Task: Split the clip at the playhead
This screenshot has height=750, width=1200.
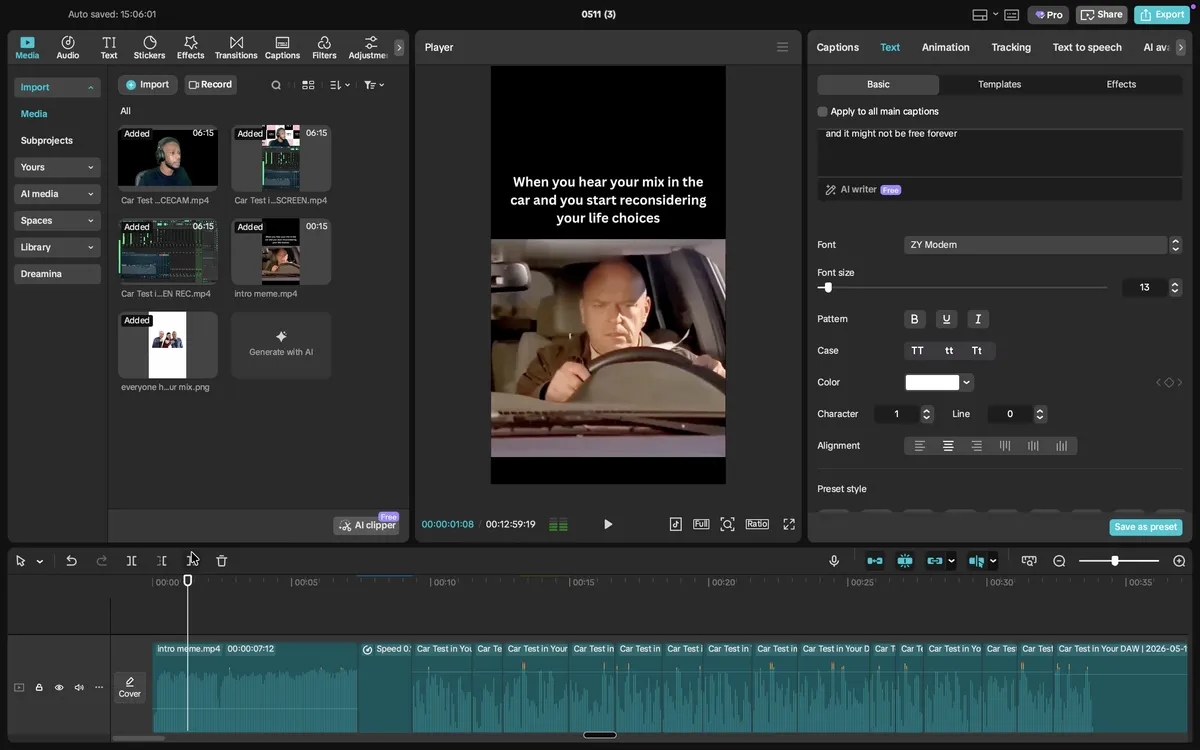Action: click(x=131, y=561)
